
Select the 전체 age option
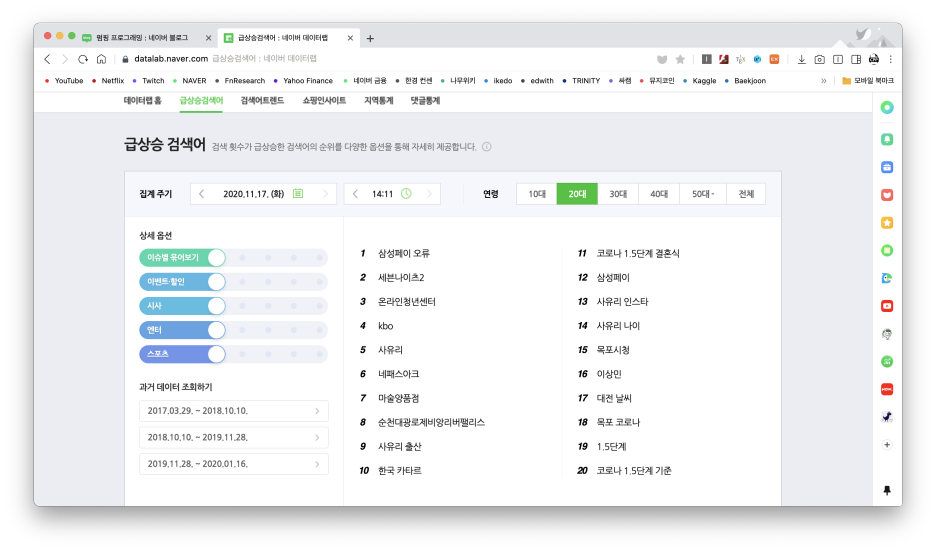746,194
